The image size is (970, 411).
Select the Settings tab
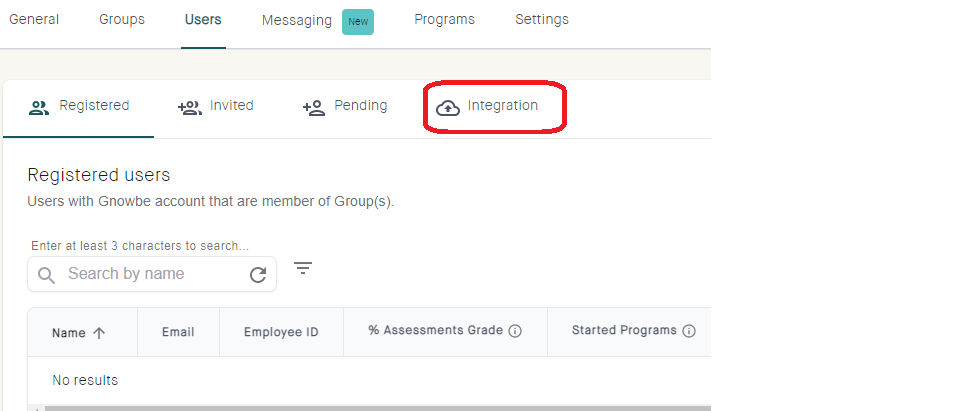pos(542,19)
